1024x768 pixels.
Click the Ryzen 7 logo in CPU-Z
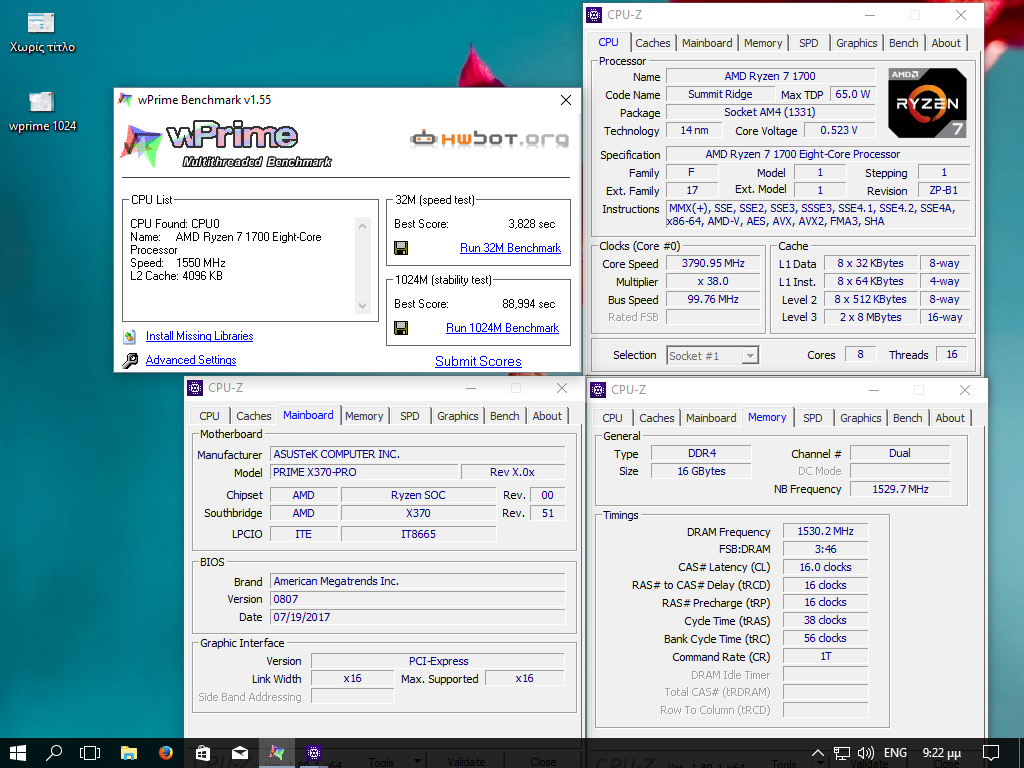(x=927, y=103)
